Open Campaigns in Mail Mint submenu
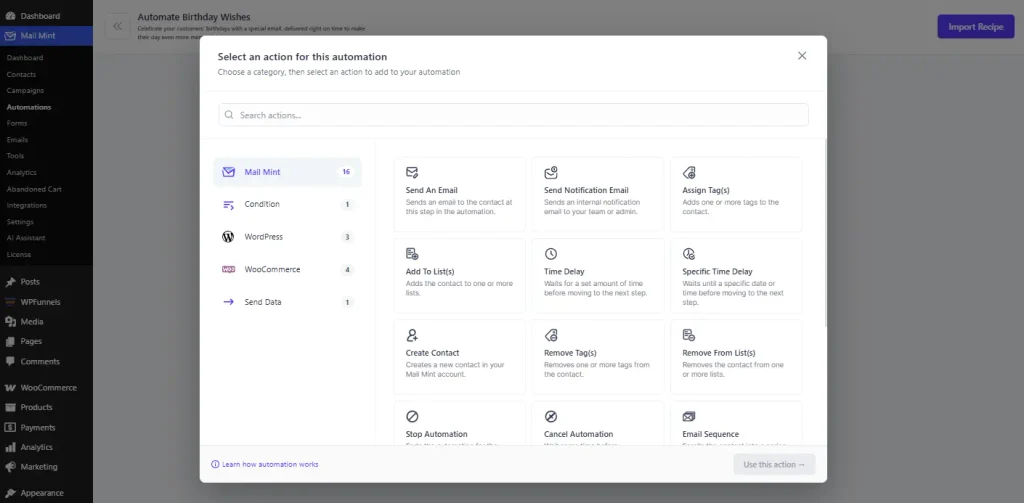Viewport: 1024px width, 503px height. pos(25,91)
